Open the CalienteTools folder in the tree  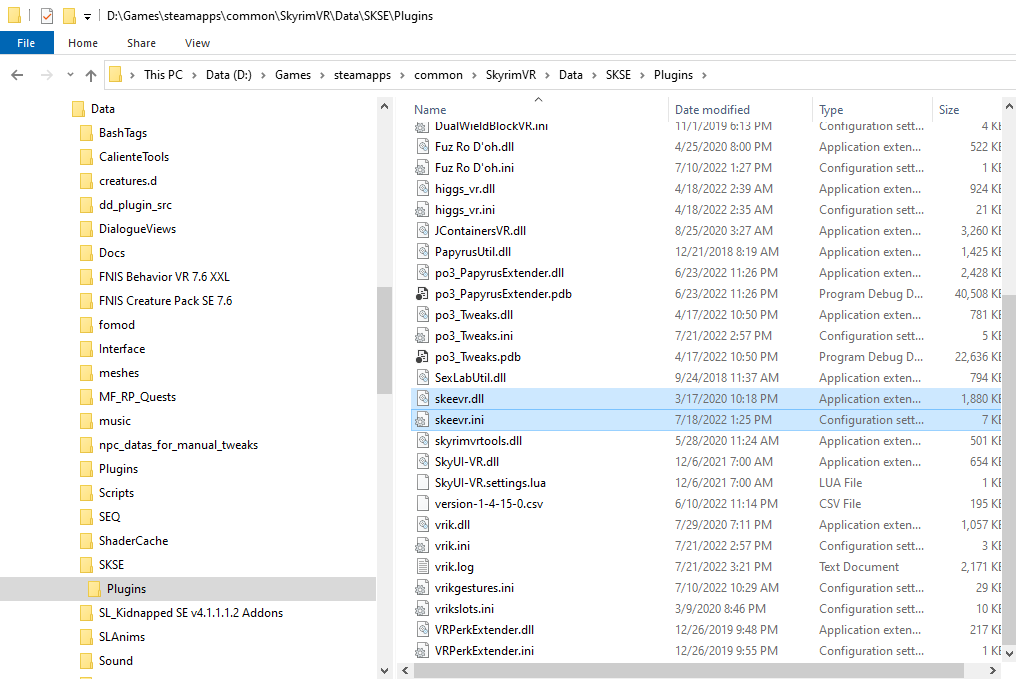(133, 157)
